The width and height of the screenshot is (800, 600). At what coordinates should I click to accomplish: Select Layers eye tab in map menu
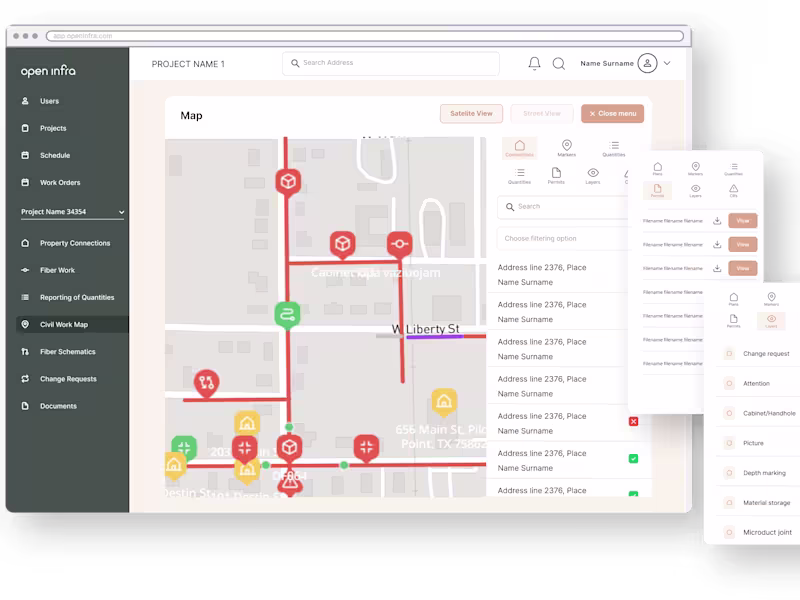(593, 176)
